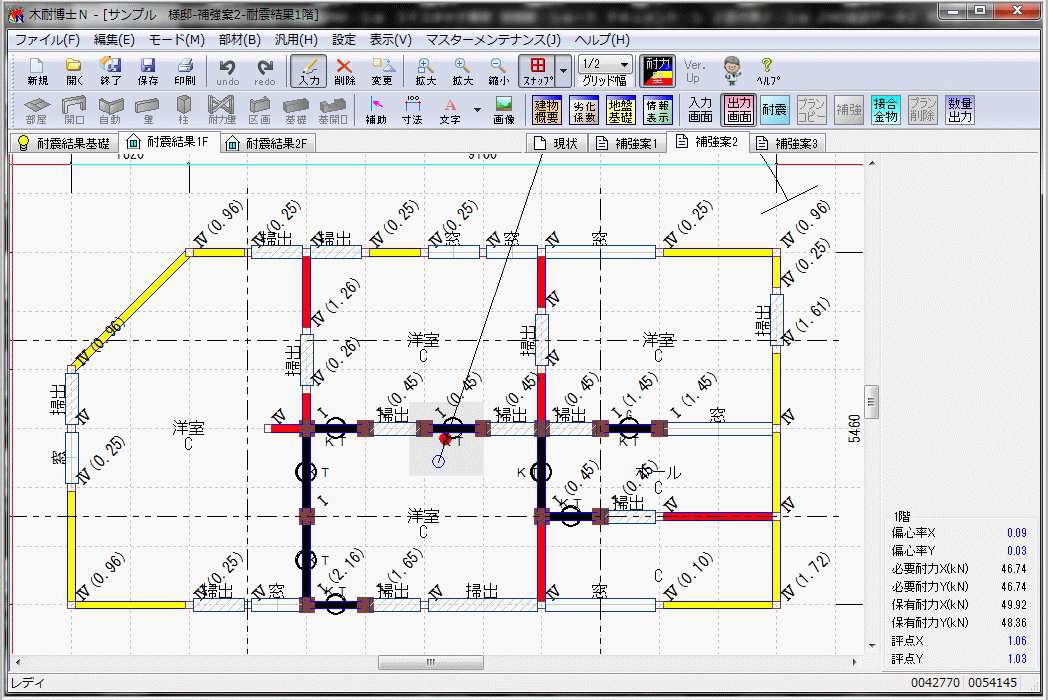Click the 縮小 (zoom out) magnifier icon

pos(498,71)
